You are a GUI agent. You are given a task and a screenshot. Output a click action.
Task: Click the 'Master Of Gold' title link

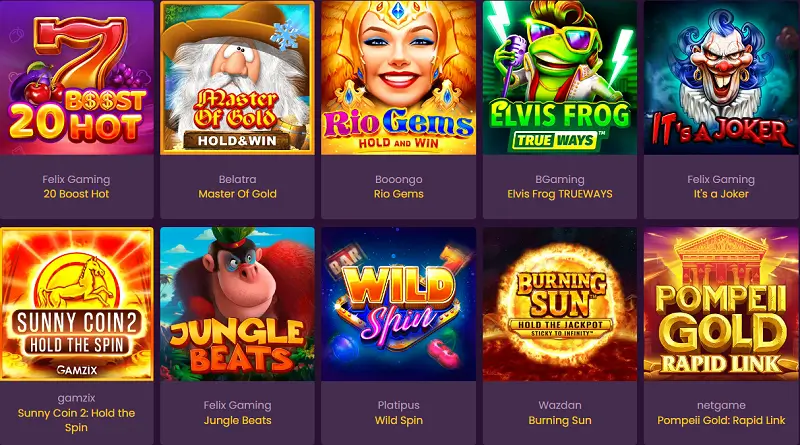pos(237,194)
